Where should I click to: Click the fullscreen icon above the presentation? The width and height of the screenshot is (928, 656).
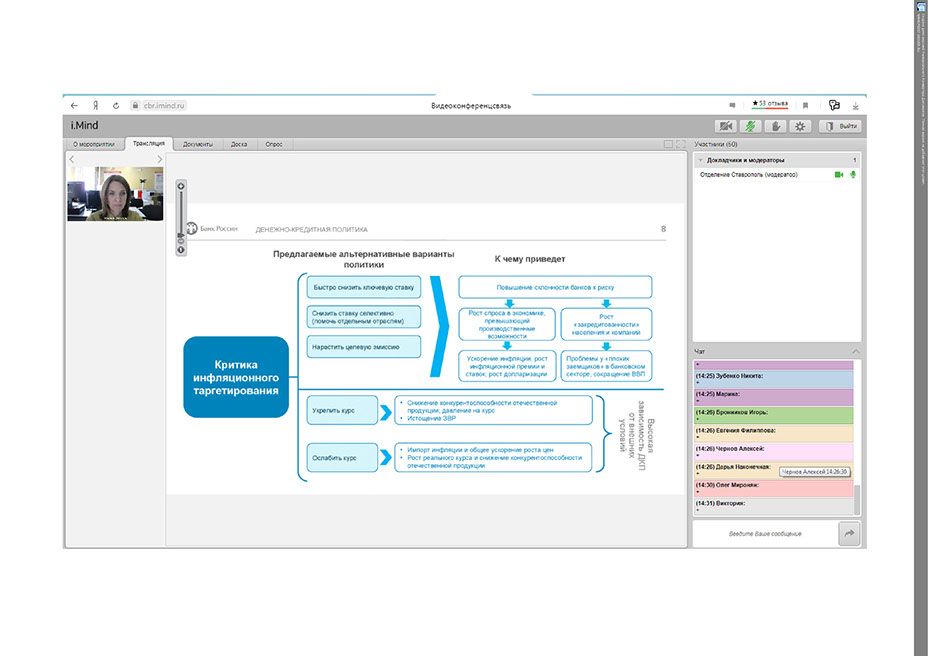681,144
